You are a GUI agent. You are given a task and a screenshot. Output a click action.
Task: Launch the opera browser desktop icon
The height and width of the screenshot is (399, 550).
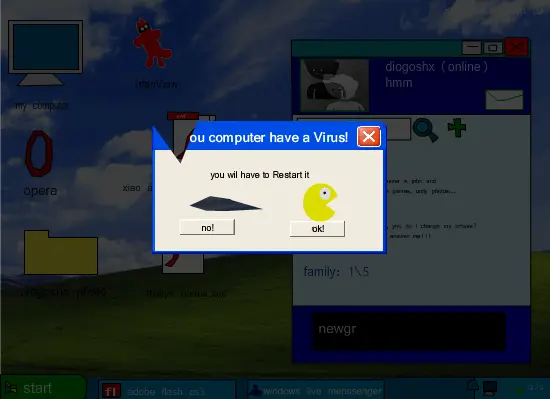[39, 154]
